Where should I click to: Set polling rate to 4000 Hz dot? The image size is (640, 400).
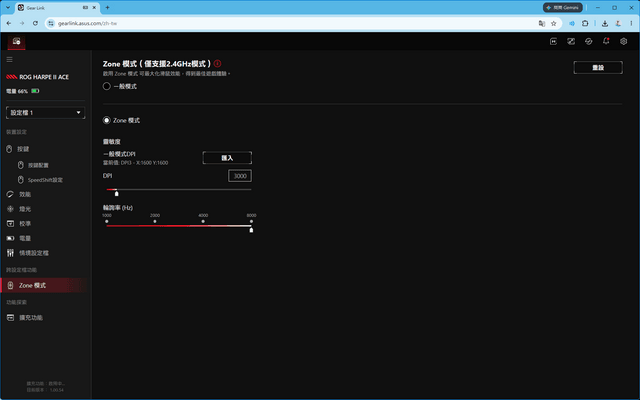pyautogui.click(x=203, y=221)
